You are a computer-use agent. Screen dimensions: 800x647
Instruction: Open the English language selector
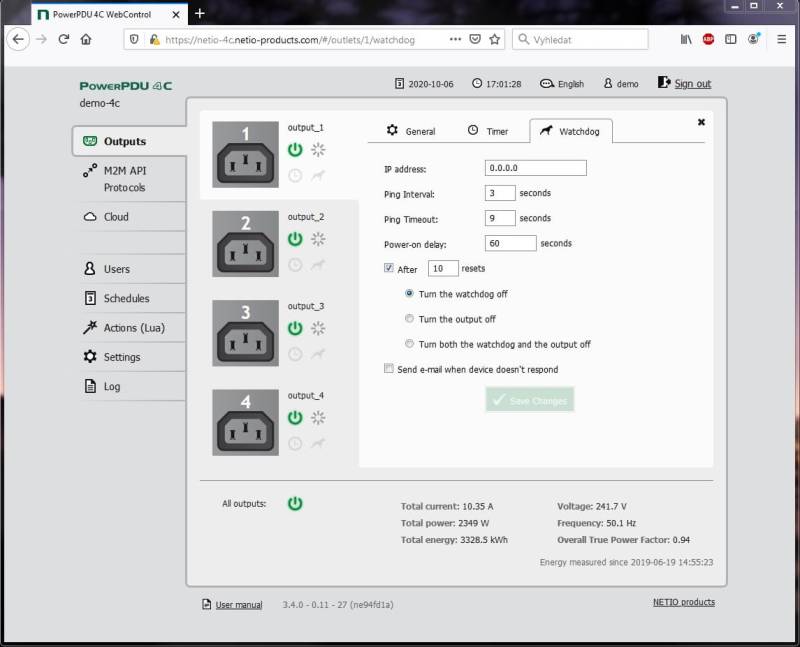(x=562, y=84)
